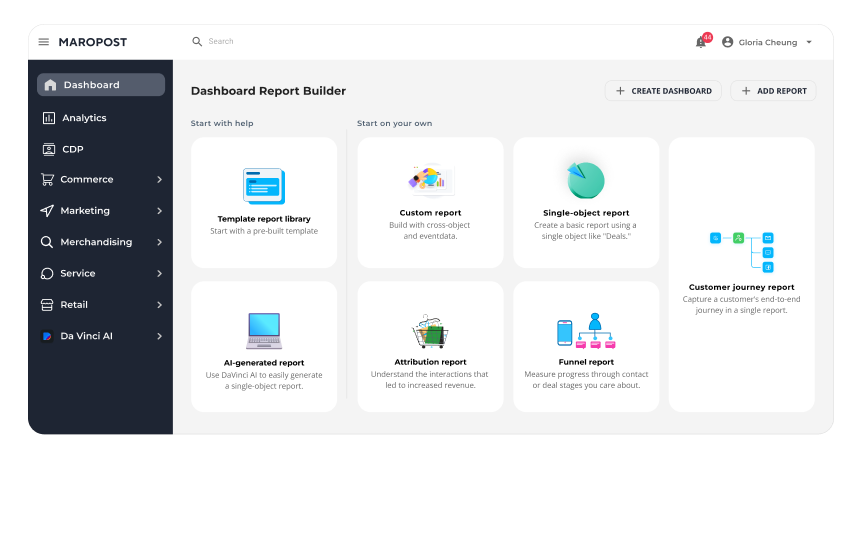Open the Merchandising menu item

tap(96, 242)
